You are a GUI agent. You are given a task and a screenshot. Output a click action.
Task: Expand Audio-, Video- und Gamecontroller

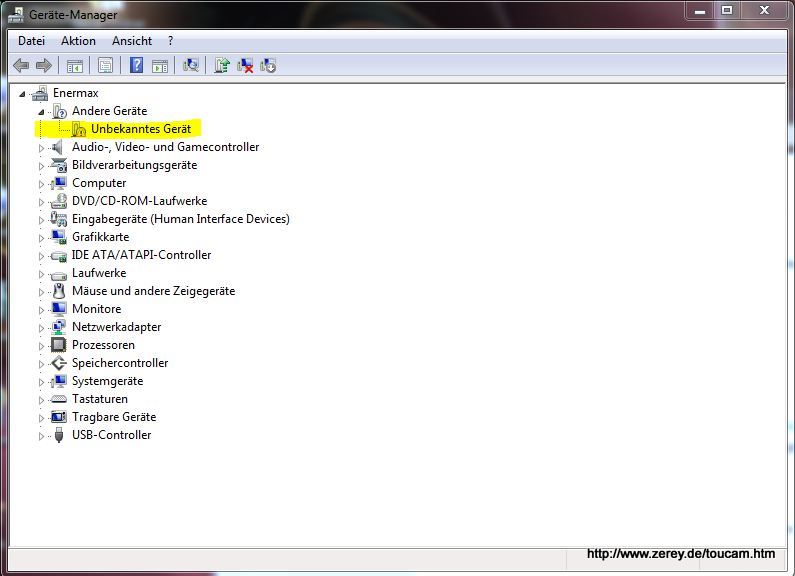(41, 148)
